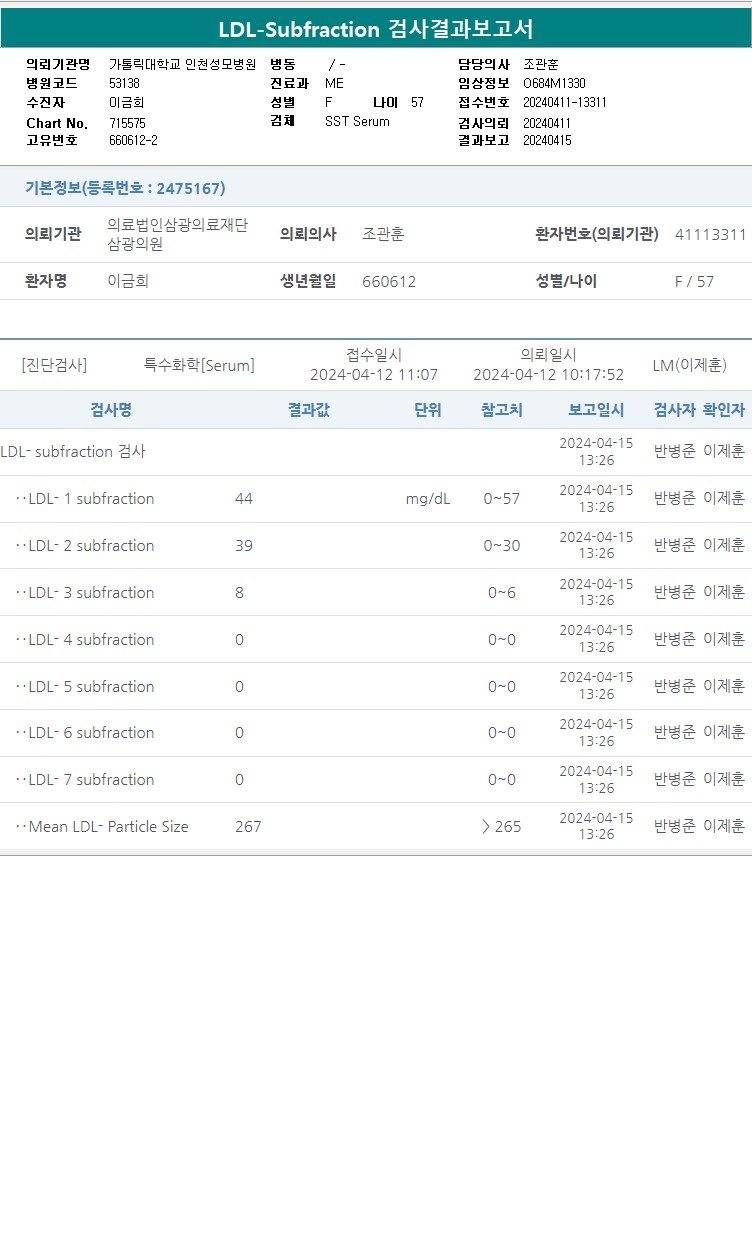Click the 검사자 확인자 column header

click(699, 410)
